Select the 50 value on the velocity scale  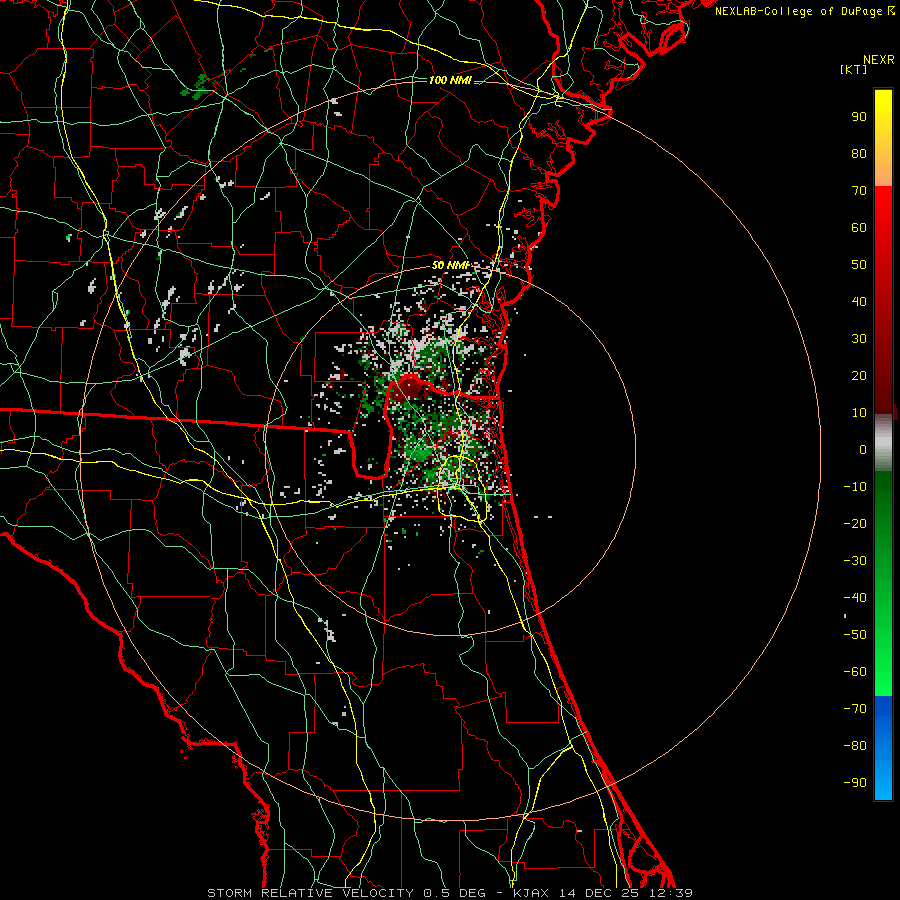pyautogui.click(x=859, y=265)
